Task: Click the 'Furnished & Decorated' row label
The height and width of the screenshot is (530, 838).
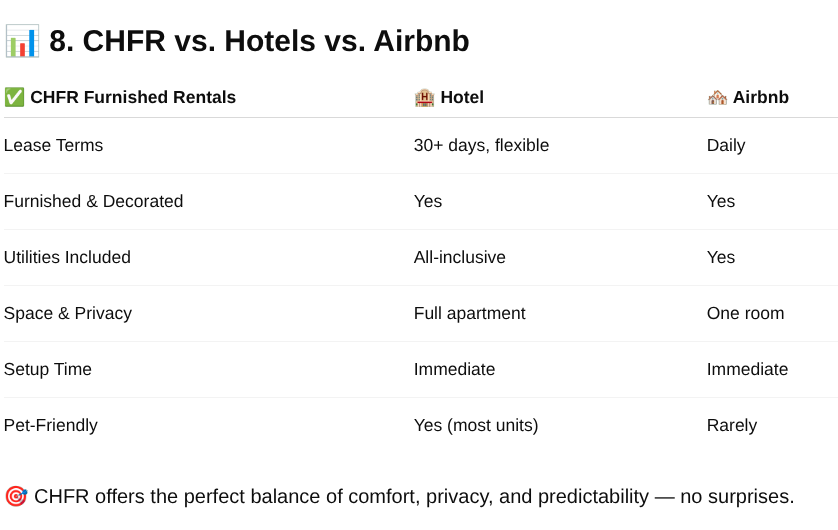Action: [x=94, y=201]
